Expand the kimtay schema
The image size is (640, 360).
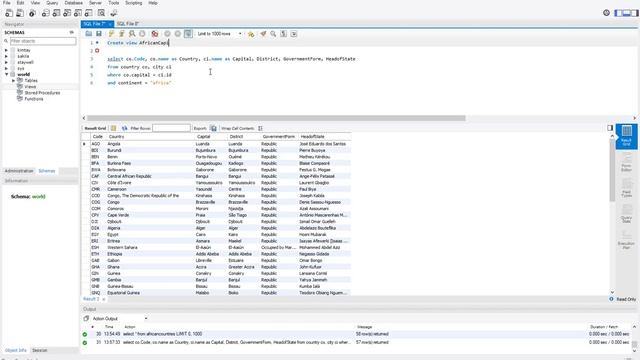(6, 50)
